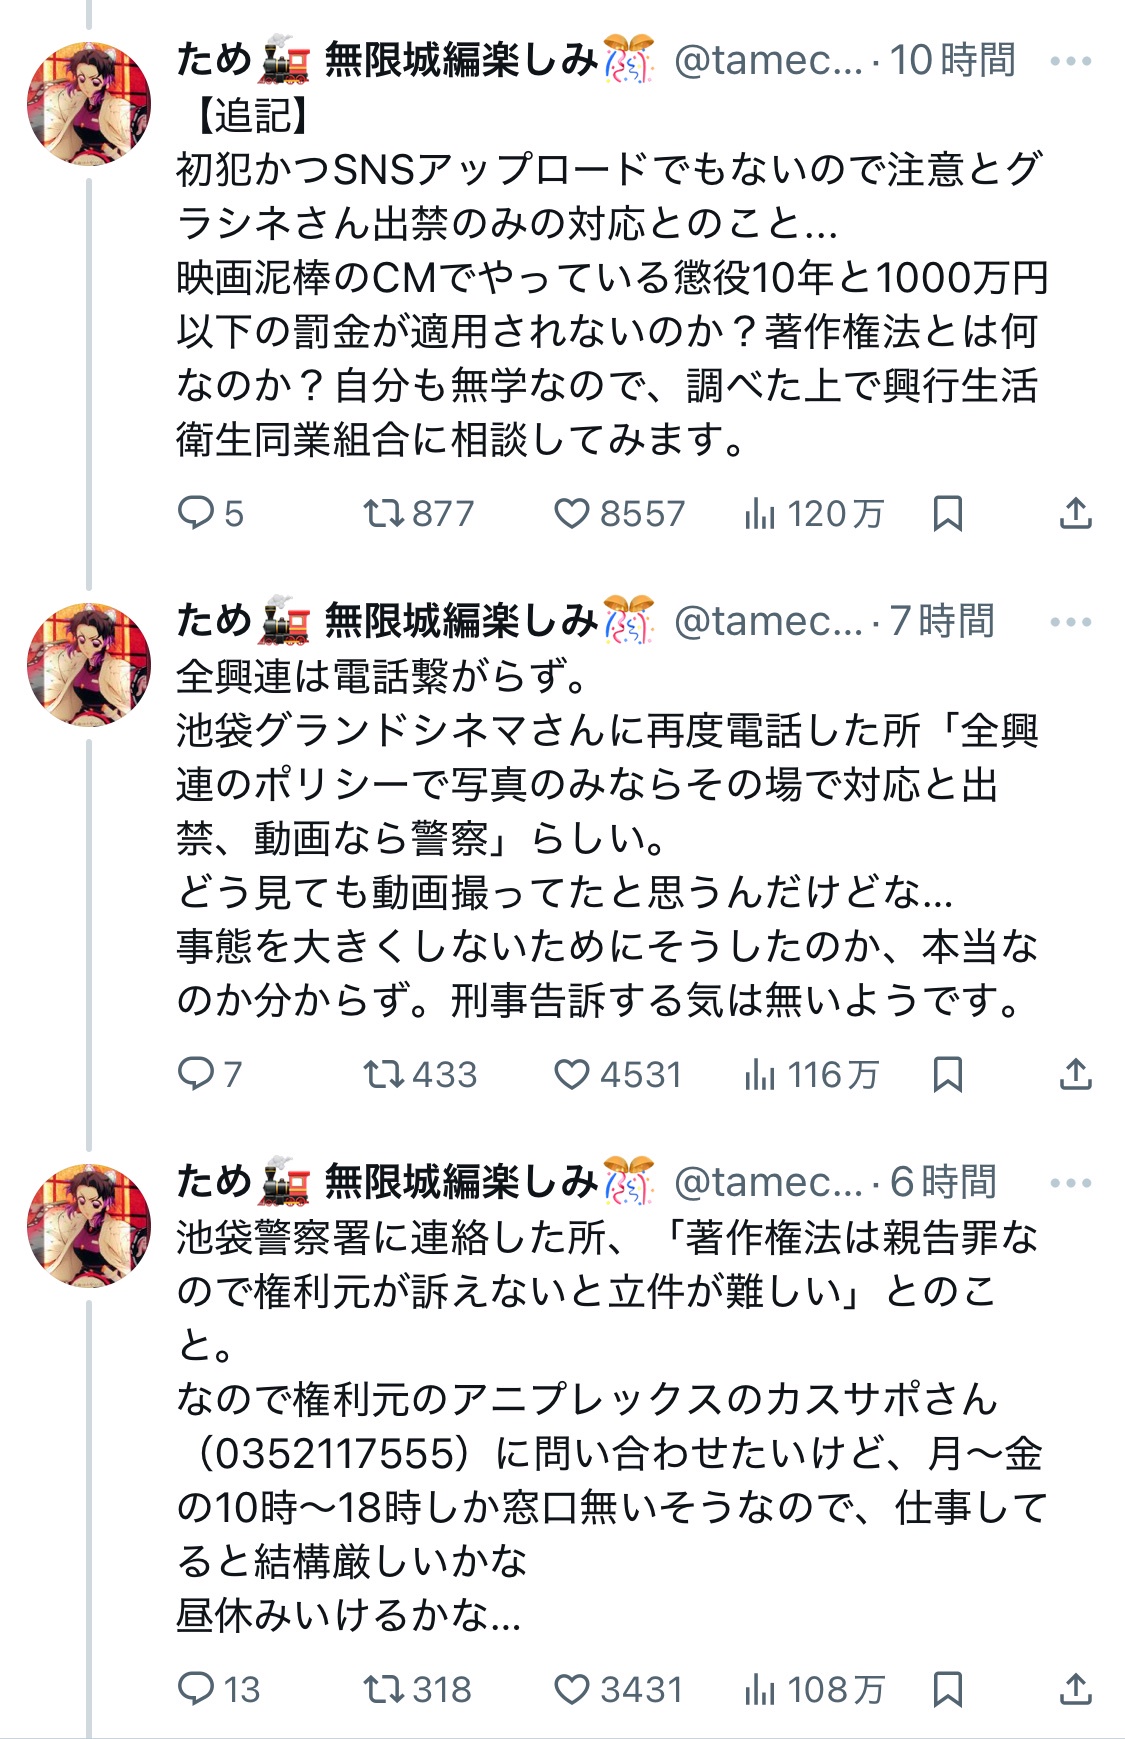Repost the tweet with 433 reposts
The width and height of the screenshot is (1125, 1739).
[x=383, y=1075]
